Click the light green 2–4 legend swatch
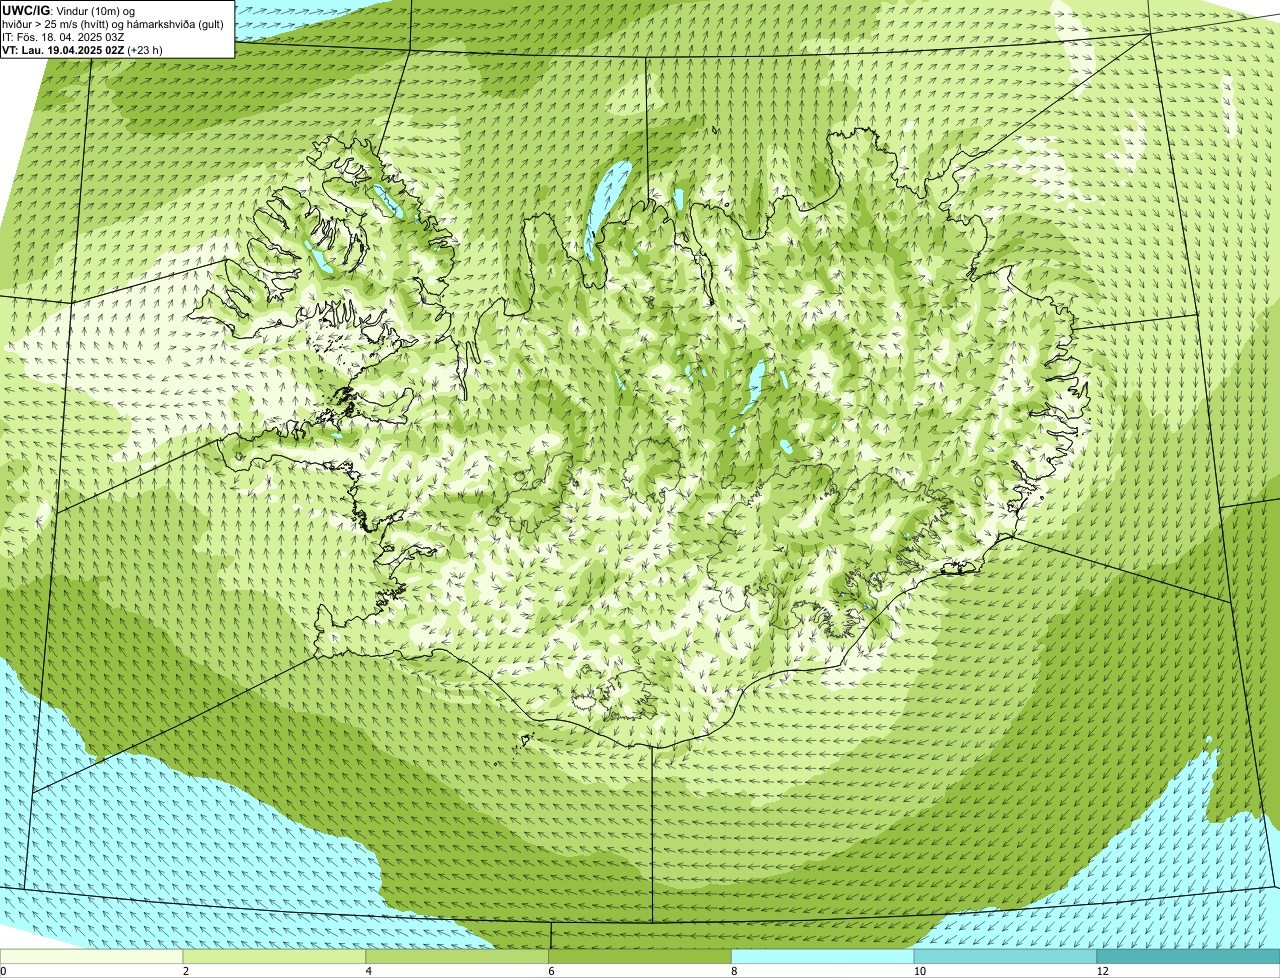This screenshot has width=1280, height=978. [275, 956]
